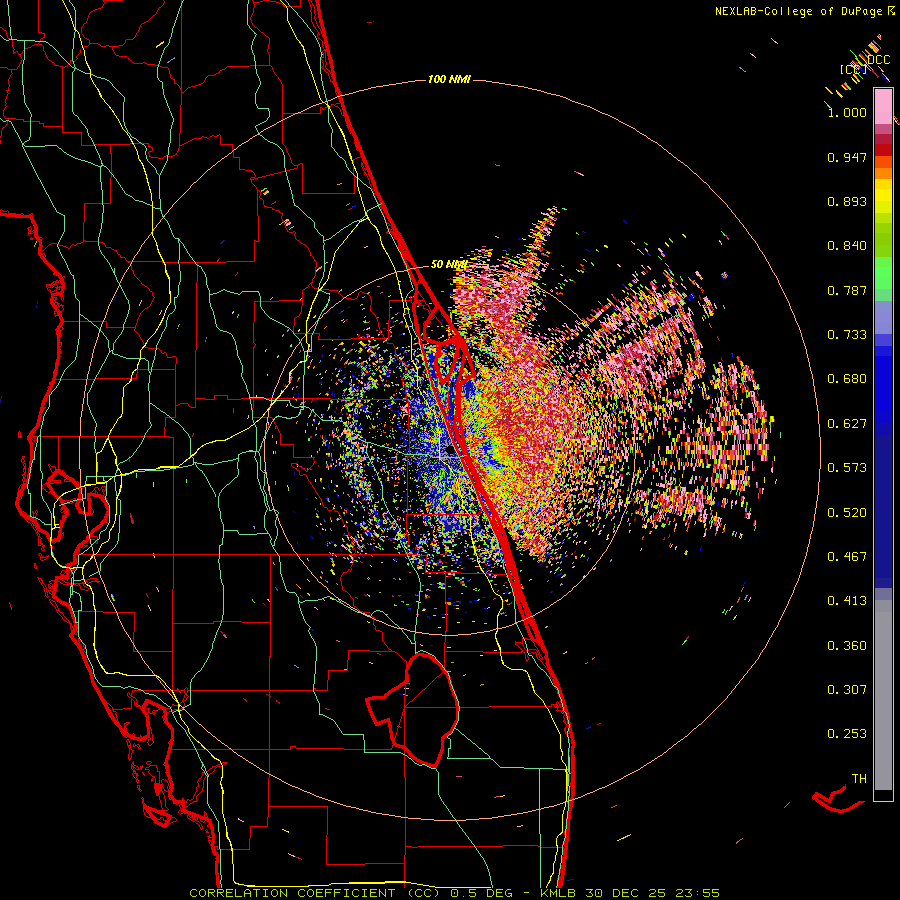Click inside the Lake Okeechobee outline
The image size is (900, 900).
[428, 709]
